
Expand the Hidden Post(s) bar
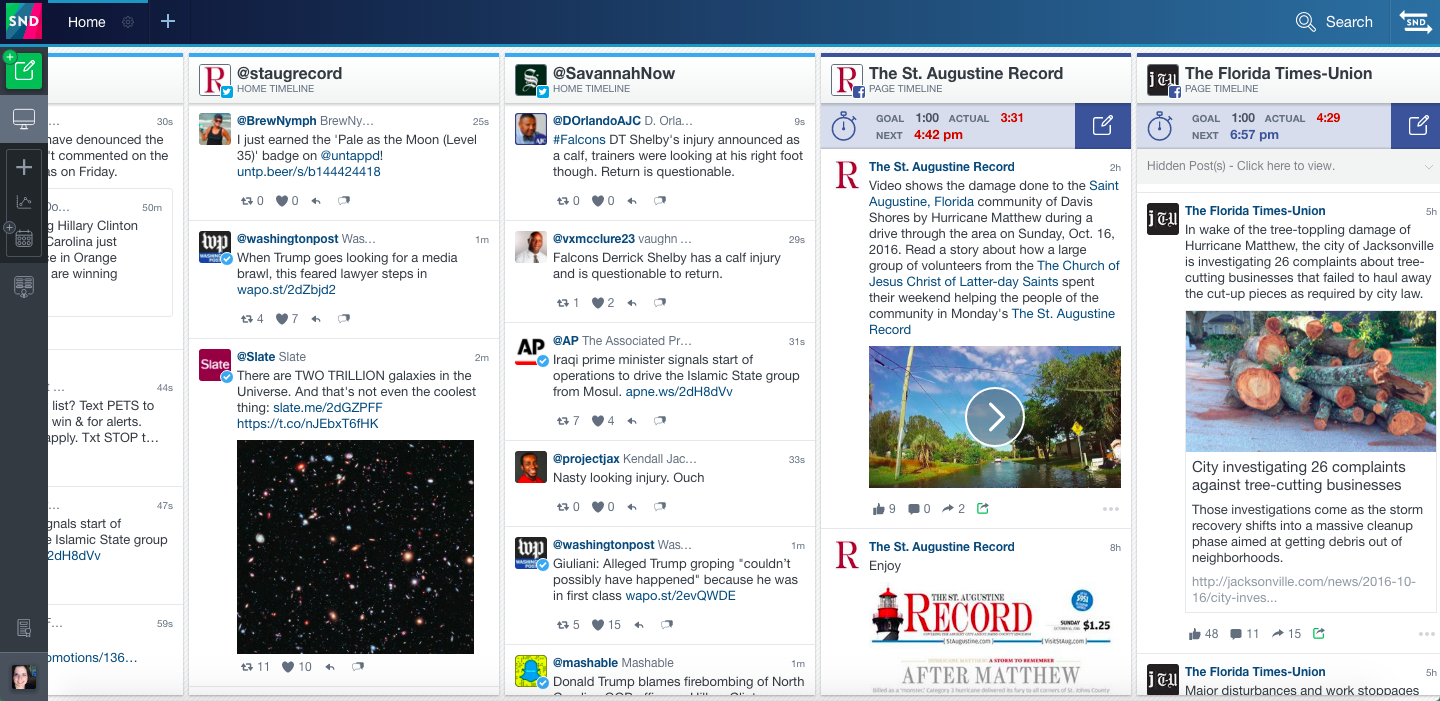[x=1288, y=166]
